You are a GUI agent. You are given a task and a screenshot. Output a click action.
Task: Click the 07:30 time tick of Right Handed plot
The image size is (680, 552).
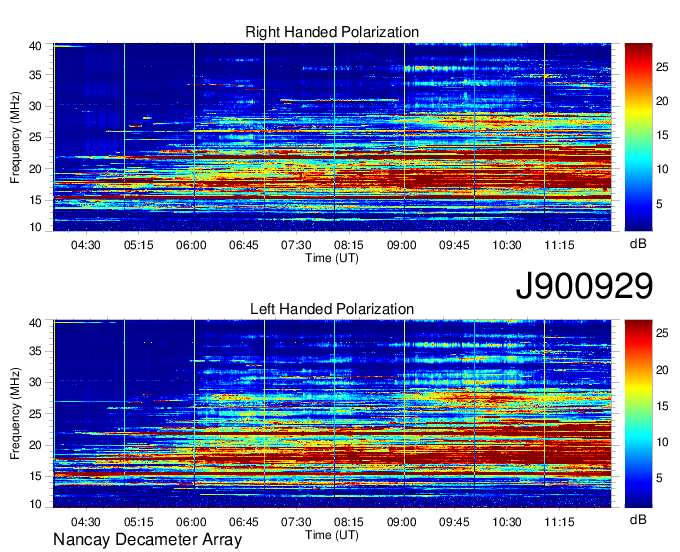pos(296,245)
